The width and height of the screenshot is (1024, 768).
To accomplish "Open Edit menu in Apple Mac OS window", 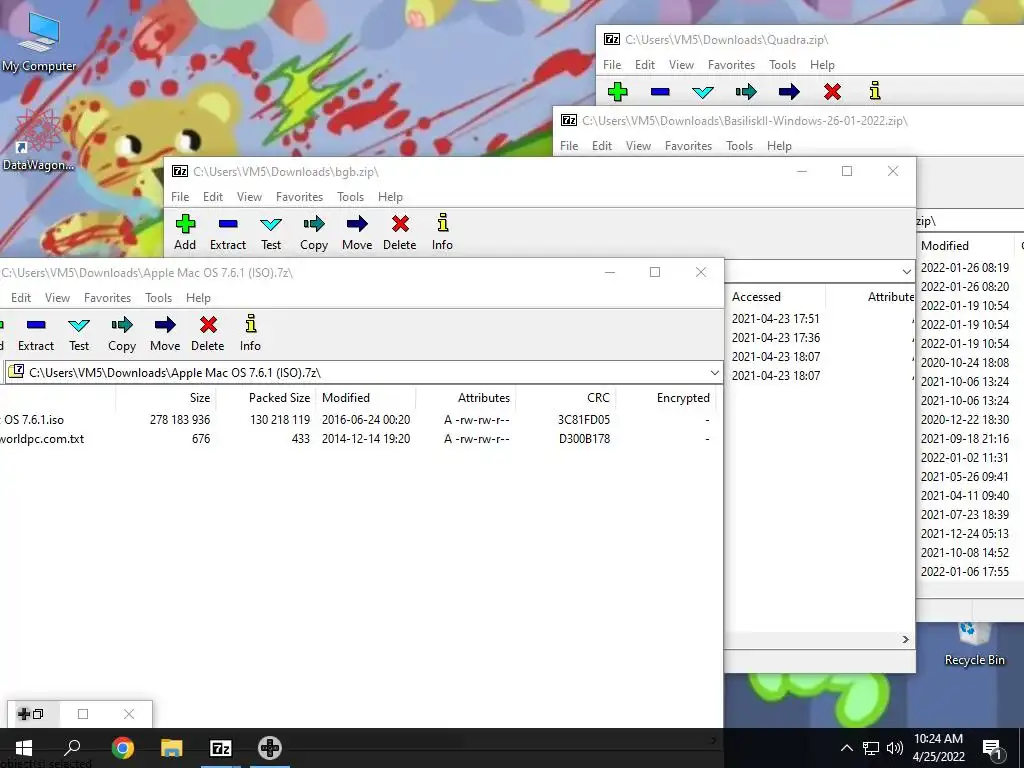I will point(21,298).
